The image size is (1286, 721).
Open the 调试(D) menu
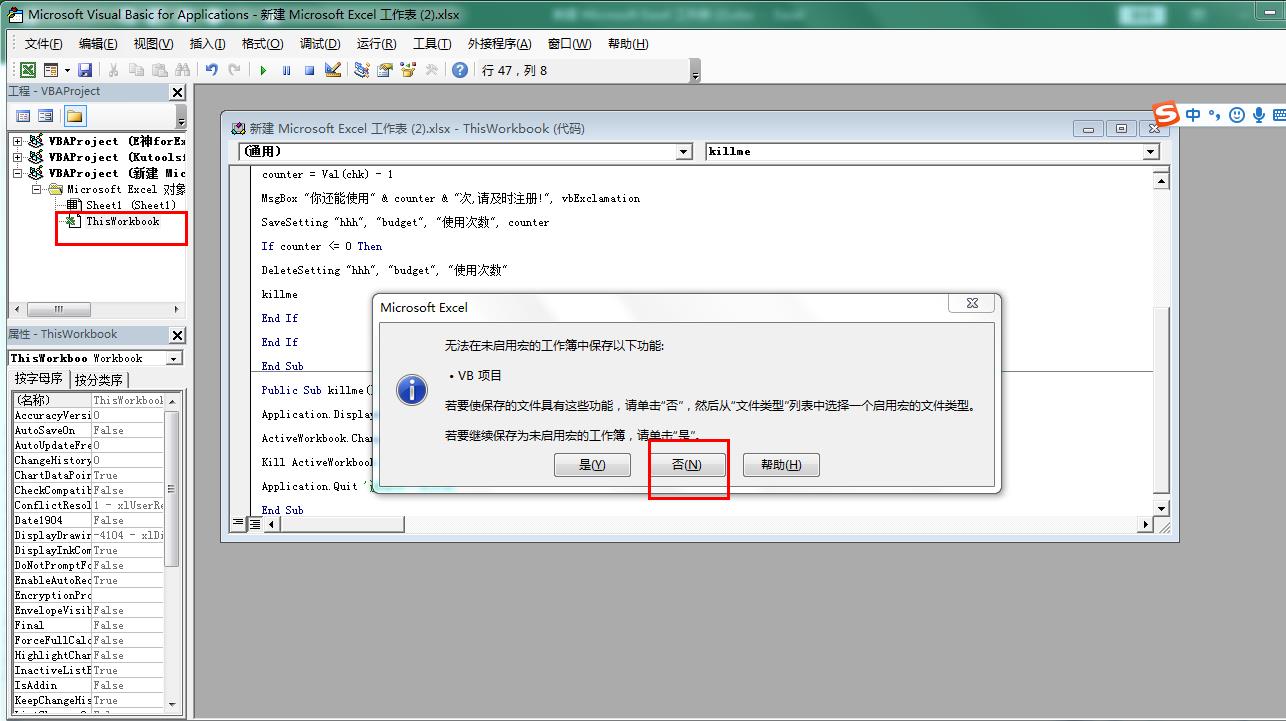(x=320, y=44)
